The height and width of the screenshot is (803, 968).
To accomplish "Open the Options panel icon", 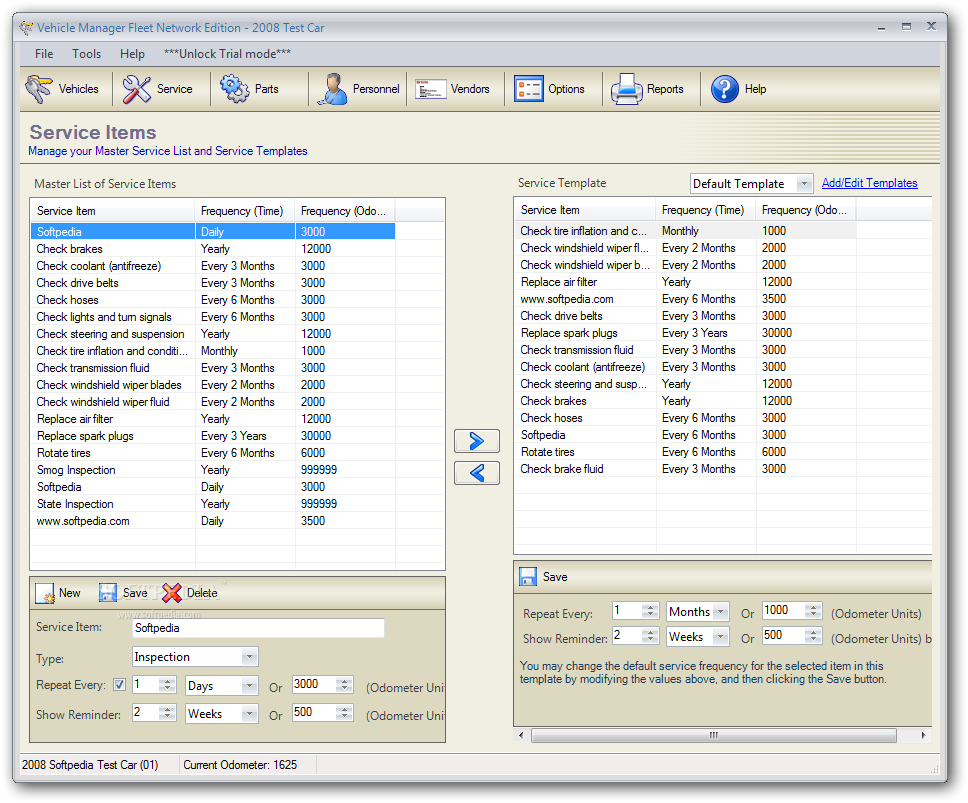I will (x=528, y=89).
